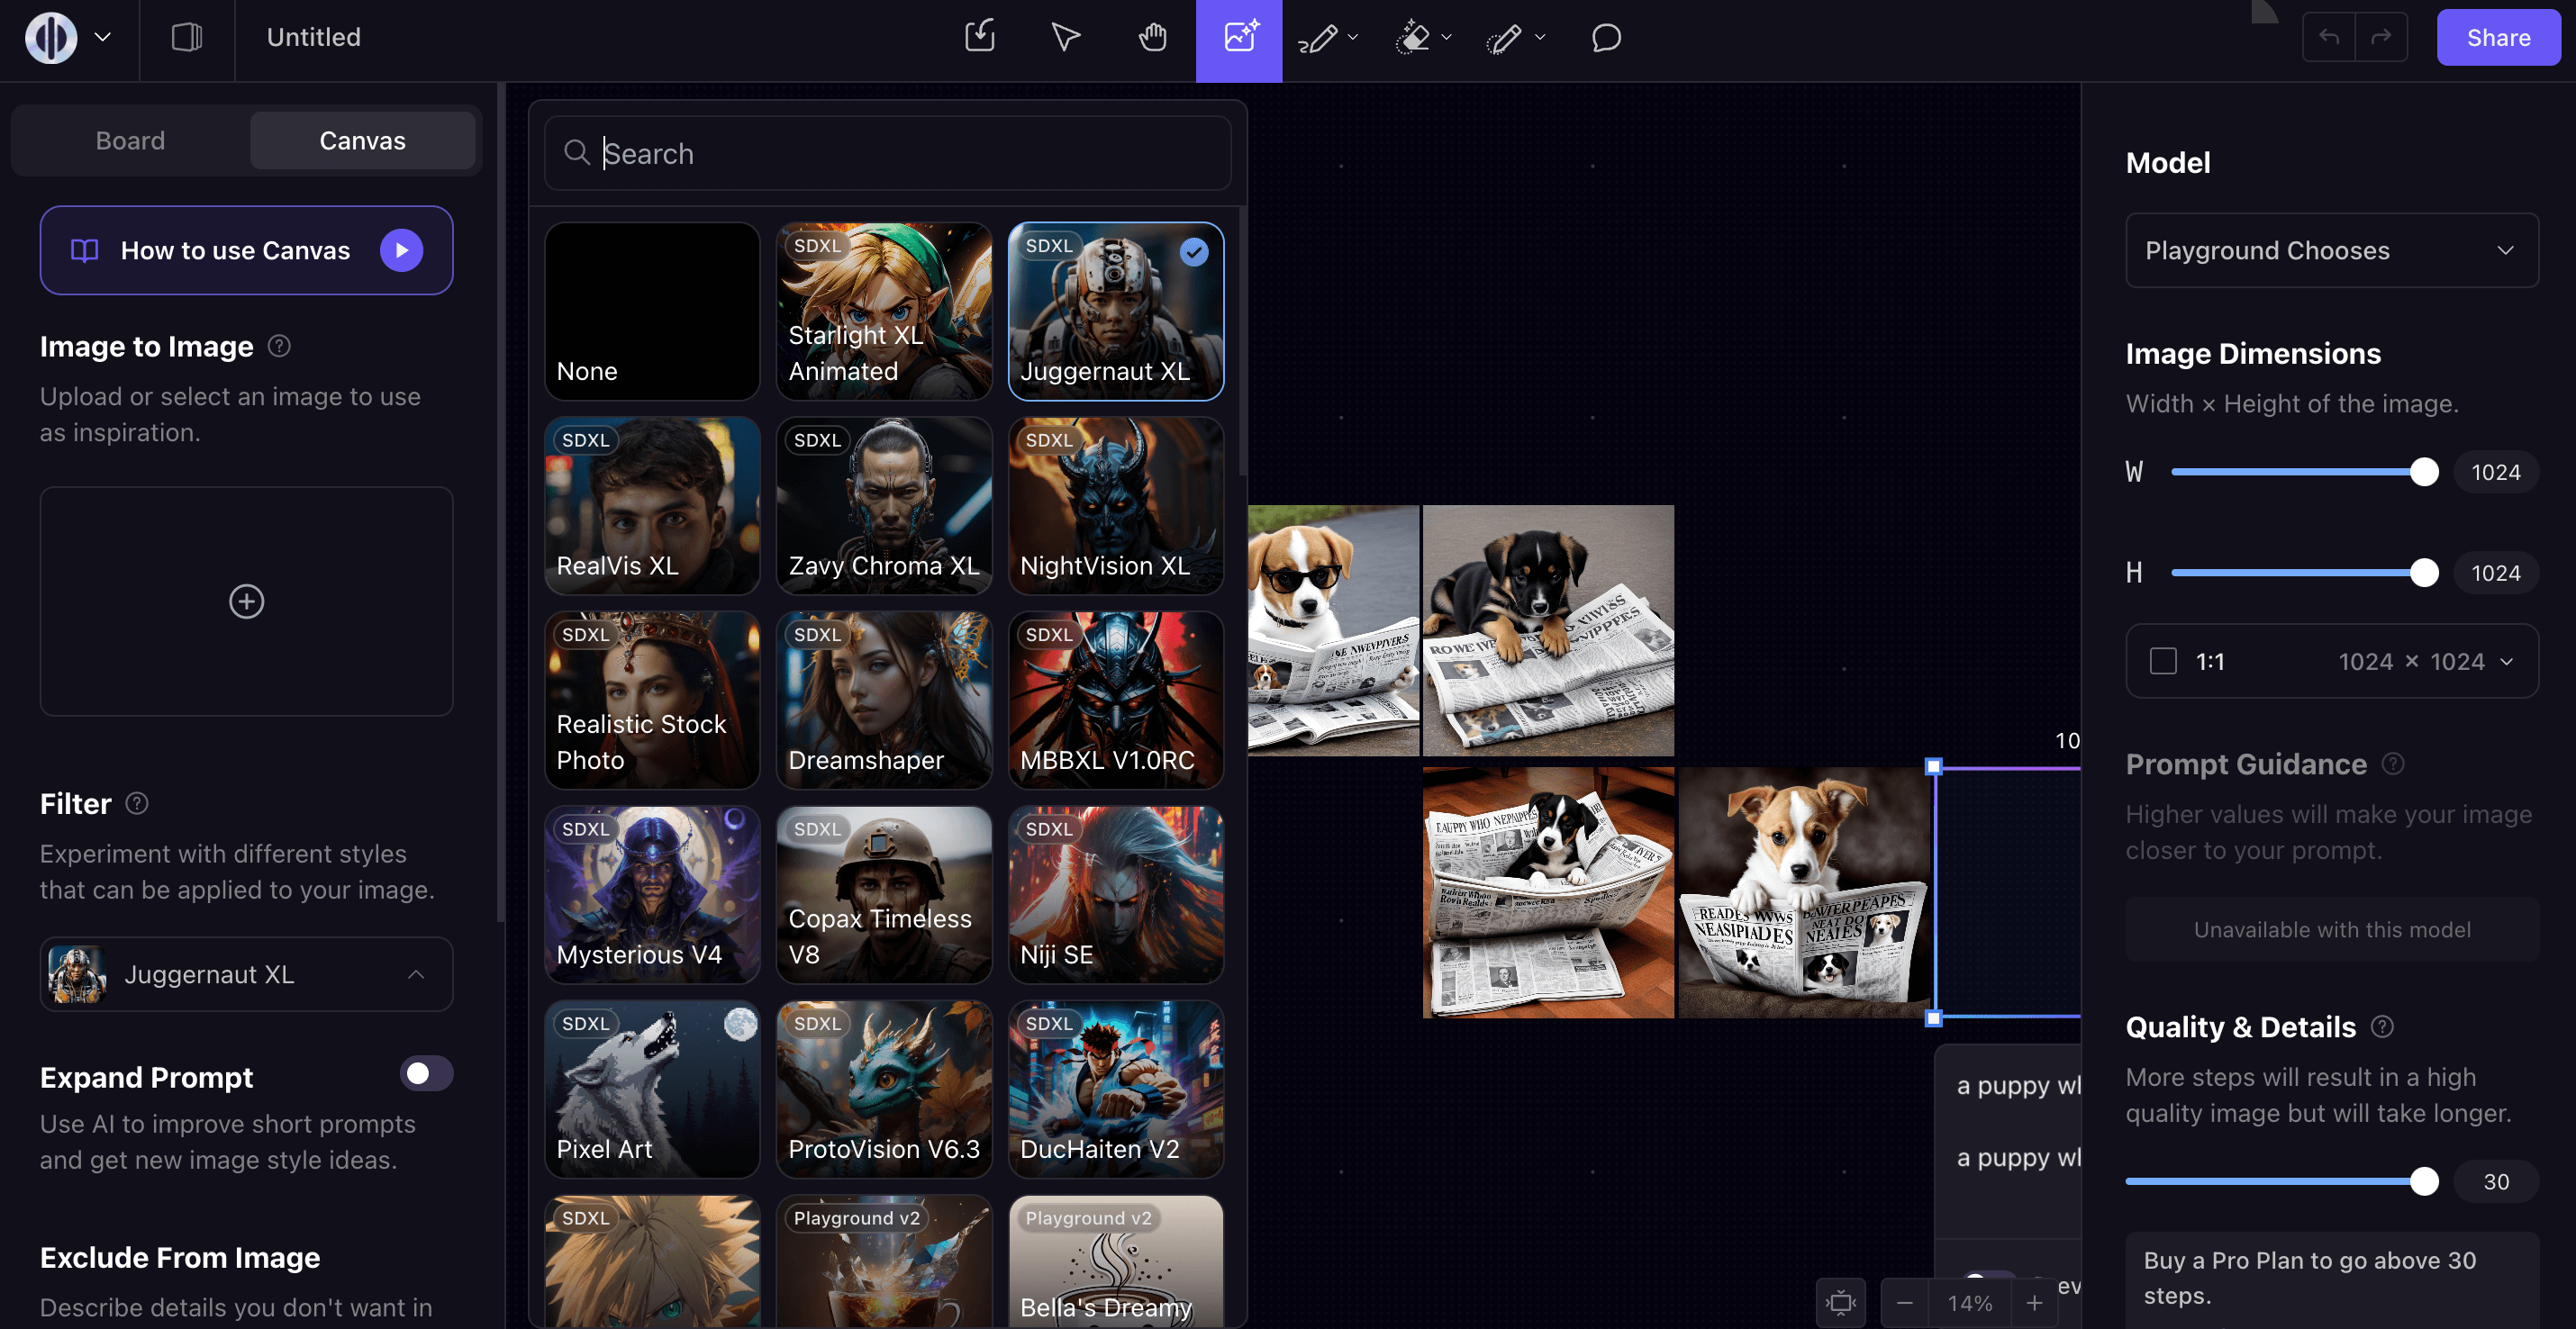The height and width of the screenshot is (1329, 2576).
Task: Check the 1:1 aspect ratio checkbox
Action: click(2163, 661)
